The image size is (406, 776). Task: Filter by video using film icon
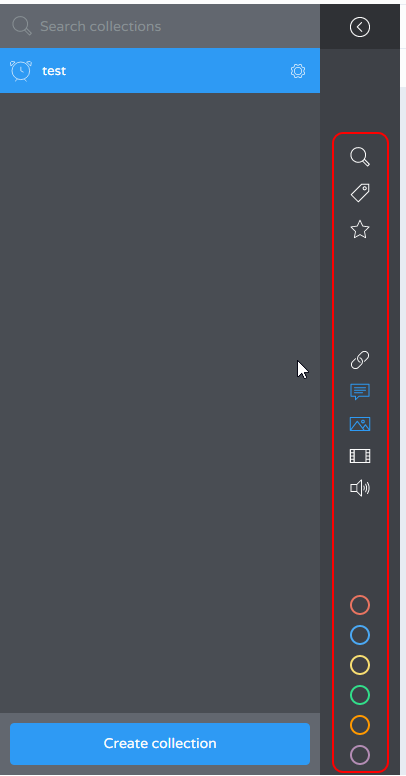click(x=360, y=456)
